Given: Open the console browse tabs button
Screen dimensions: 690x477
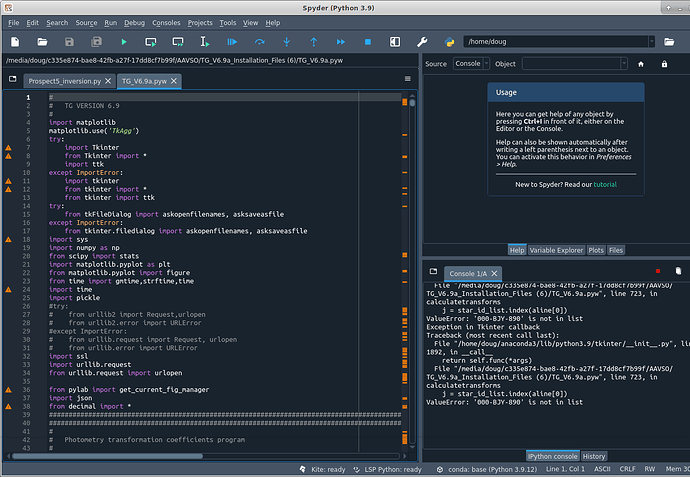Looking at the screenshot, I should click(x=433, y=272).
